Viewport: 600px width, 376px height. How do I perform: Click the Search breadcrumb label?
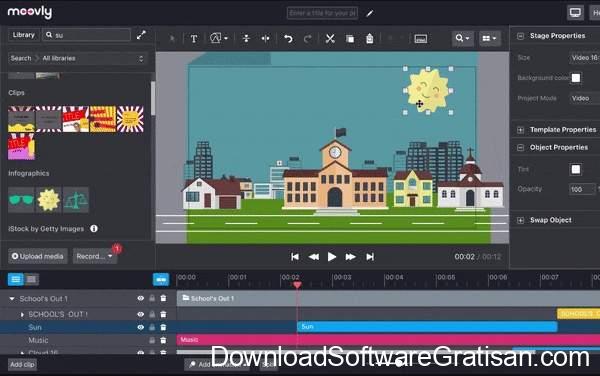tap(21, 59)
